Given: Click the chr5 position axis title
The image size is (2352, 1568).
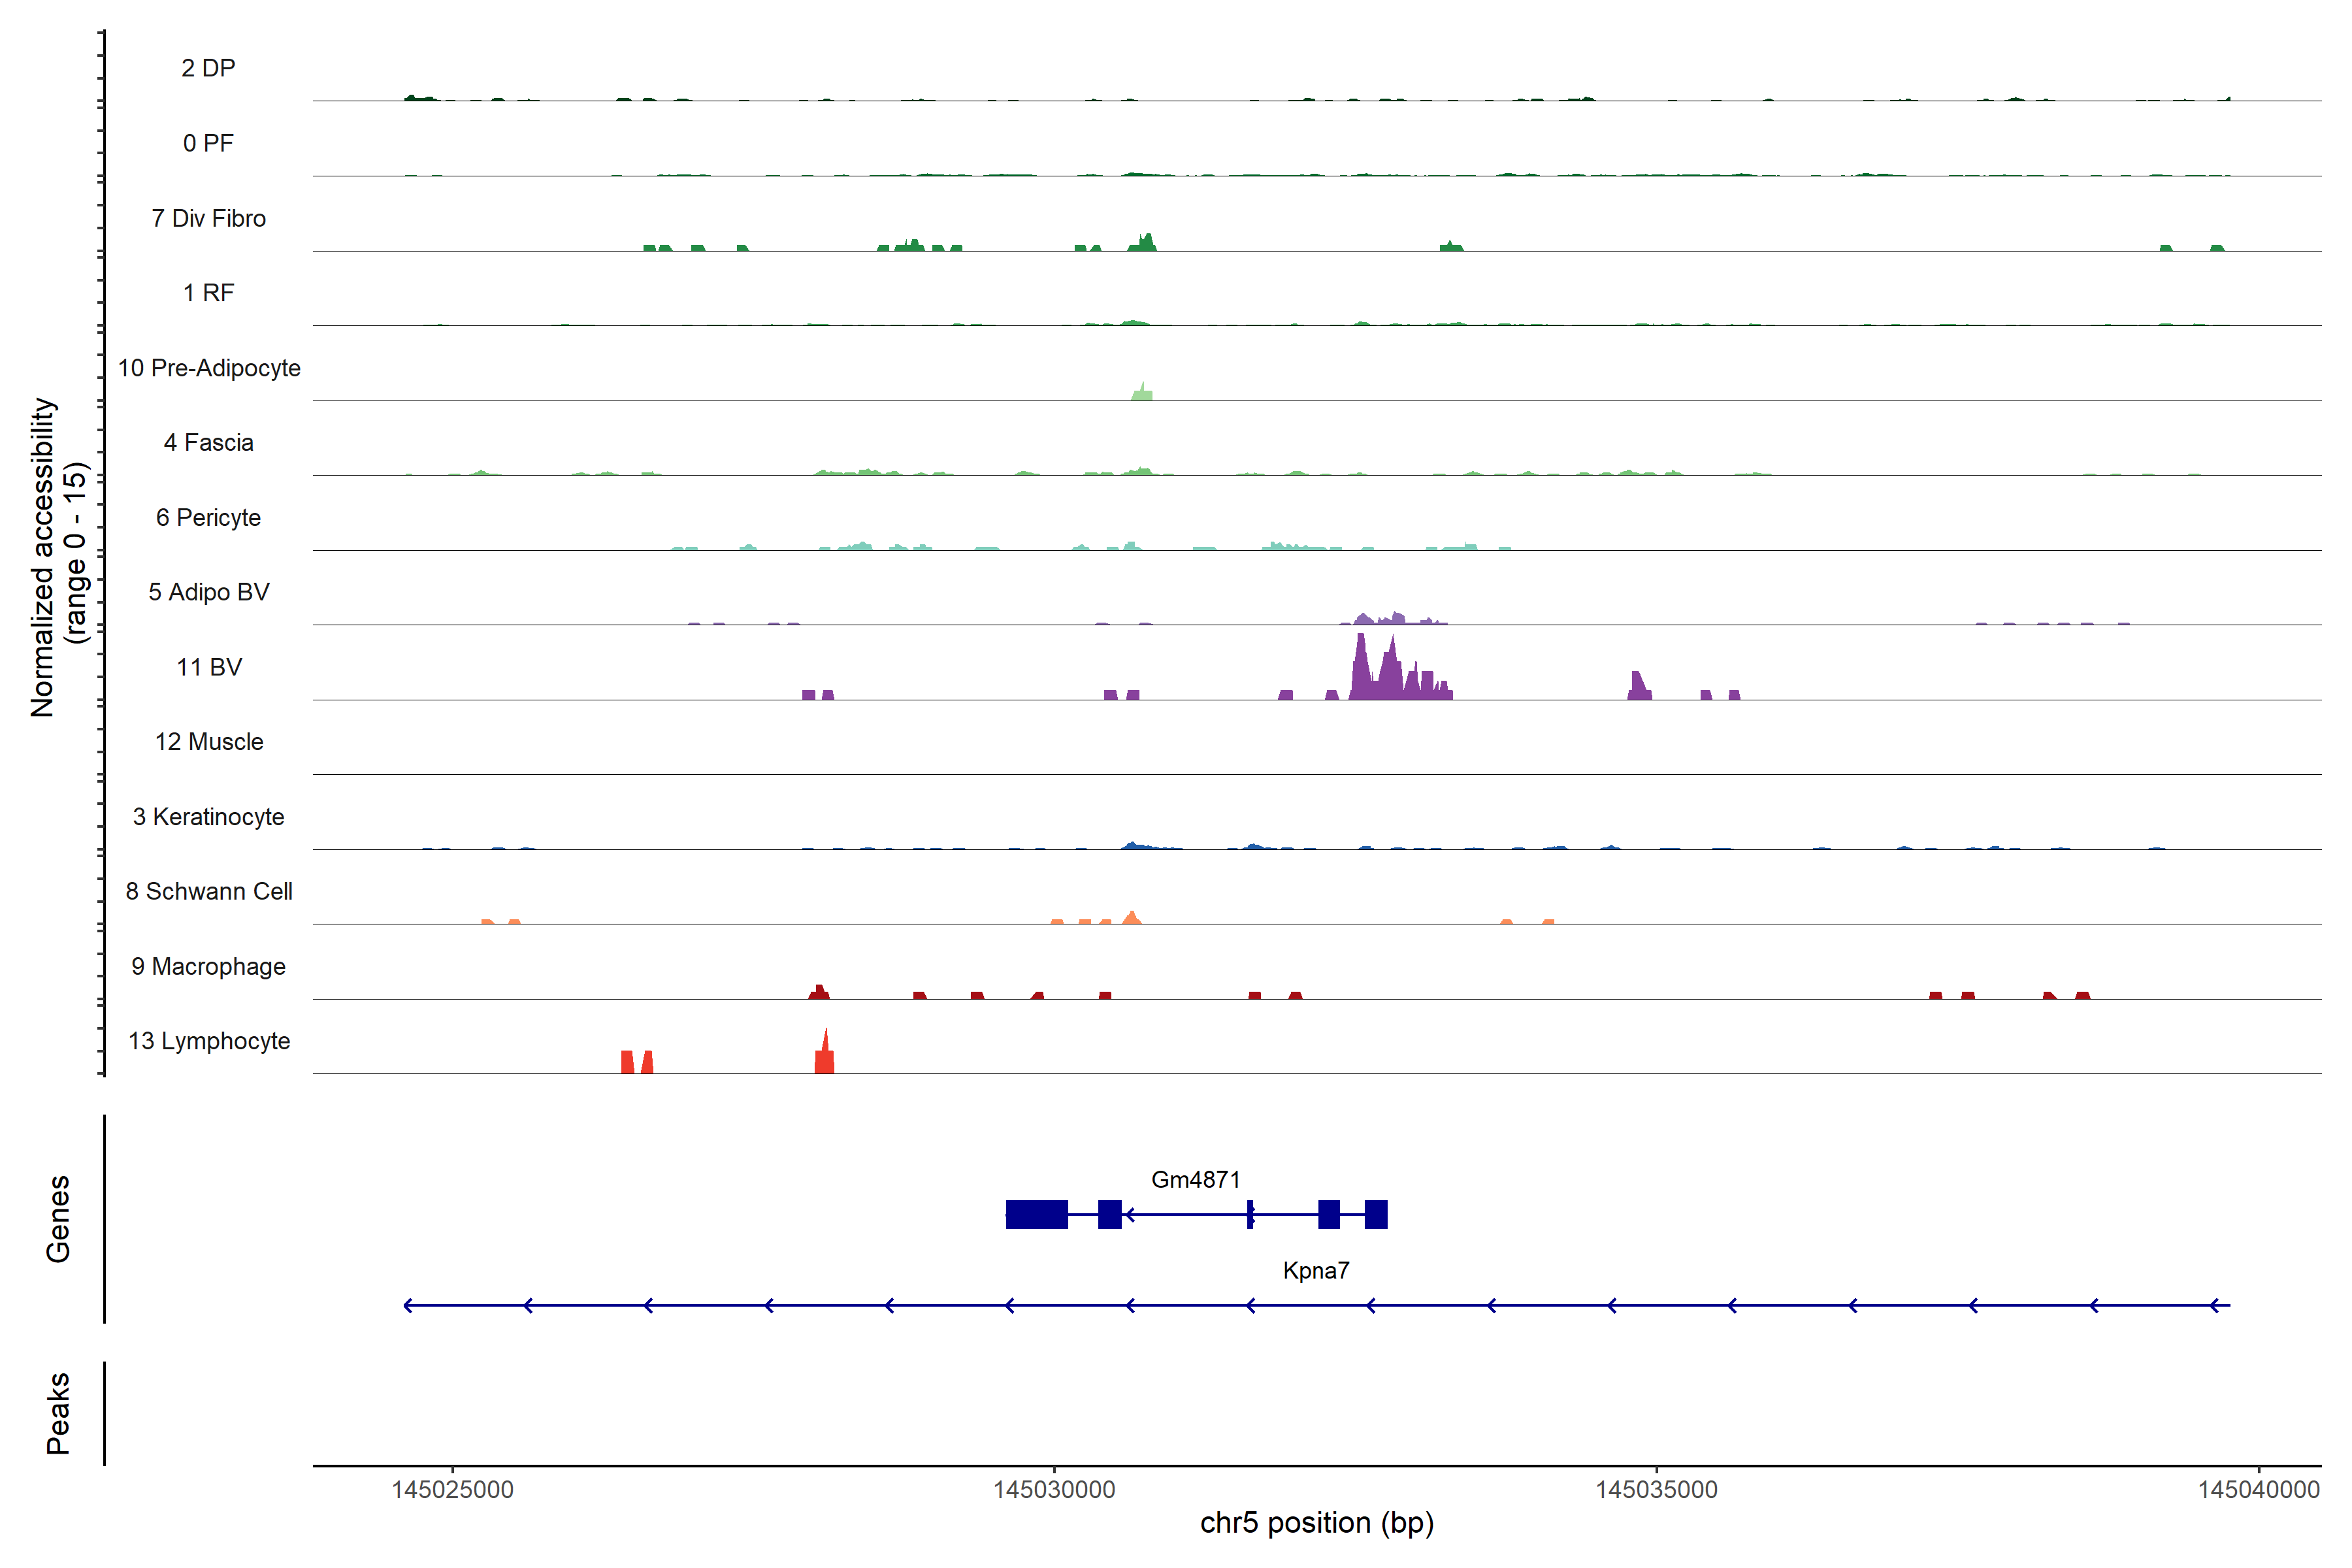Looking at the screenshot, I should pyautogui.click(x=1316, y=1523).
